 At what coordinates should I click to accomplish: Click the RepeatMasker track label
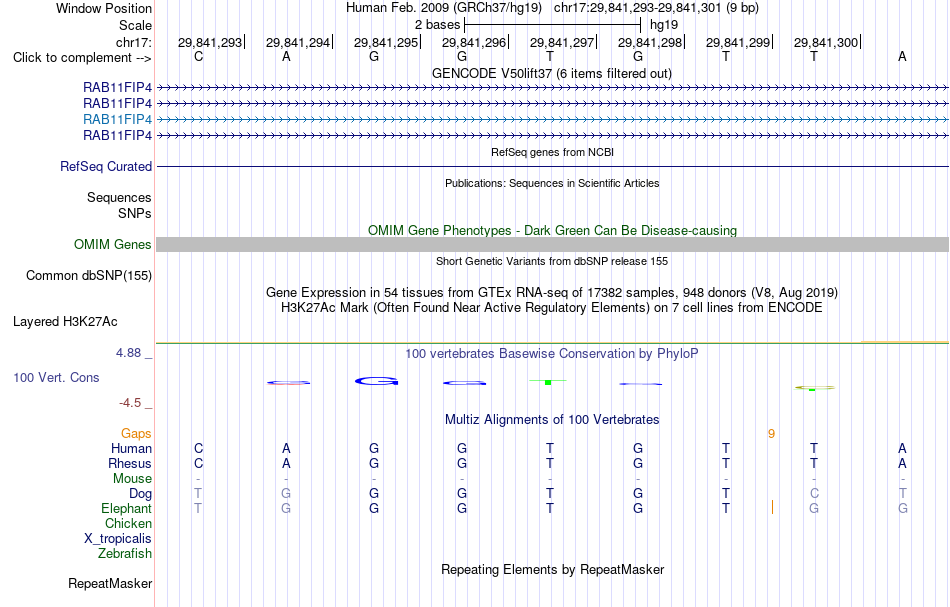(110, 584)
